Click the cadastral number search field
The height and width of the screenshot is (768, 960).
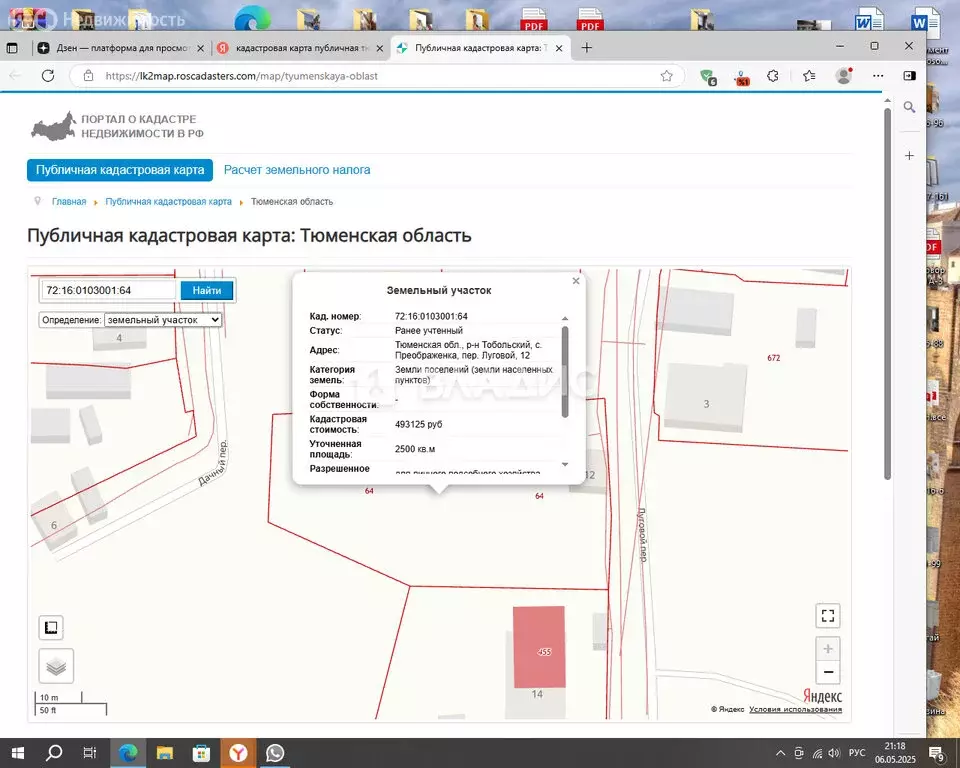(109, 290)
